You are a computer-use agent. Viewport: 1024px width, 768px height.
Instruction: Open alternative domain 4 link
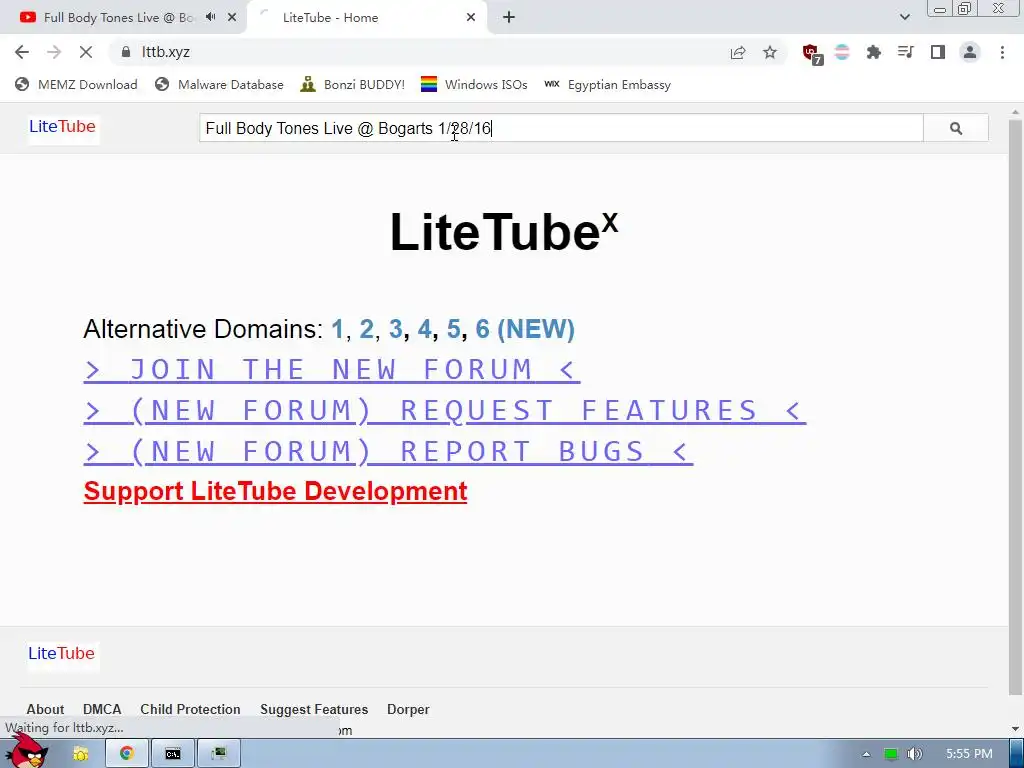tap(424, 329)
